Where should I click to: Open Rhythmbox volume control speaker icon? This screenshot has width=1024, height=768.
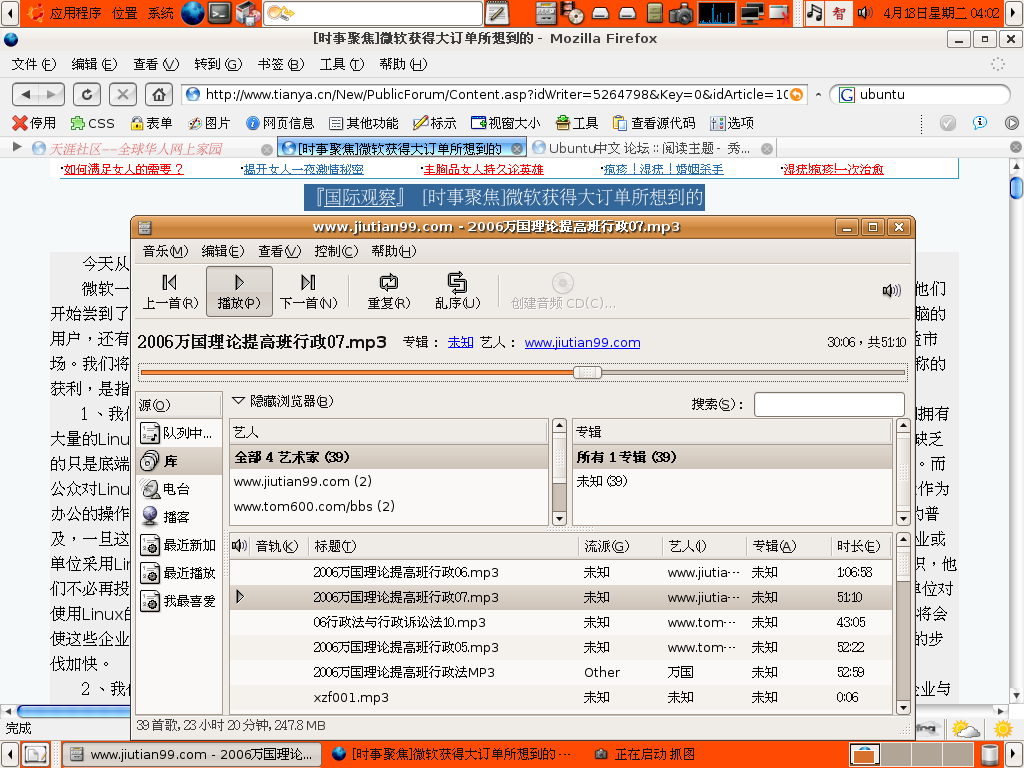[x=891, y=291]
